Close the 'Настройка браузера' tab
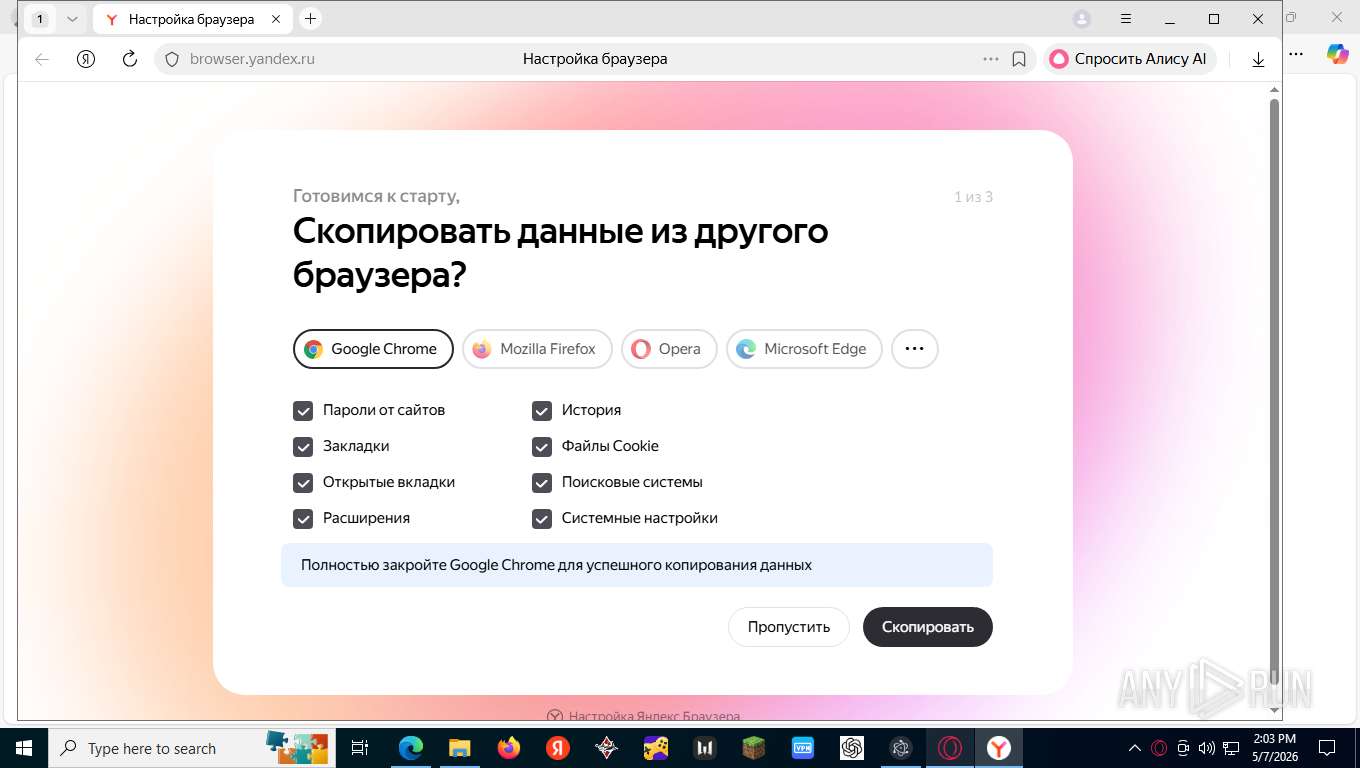The width and height of the screenshot is (1360, 768). coord(276,19)
